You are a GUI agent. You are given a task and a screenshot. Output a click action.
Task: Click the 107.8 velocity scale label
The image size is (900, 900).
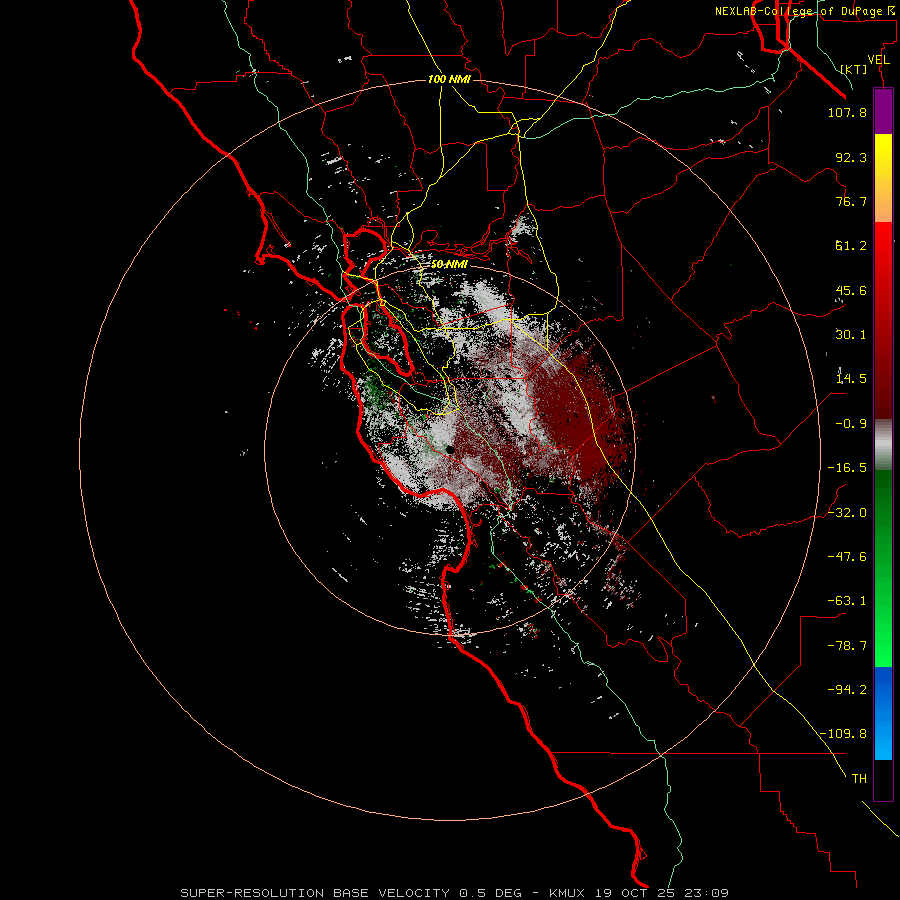847,112
